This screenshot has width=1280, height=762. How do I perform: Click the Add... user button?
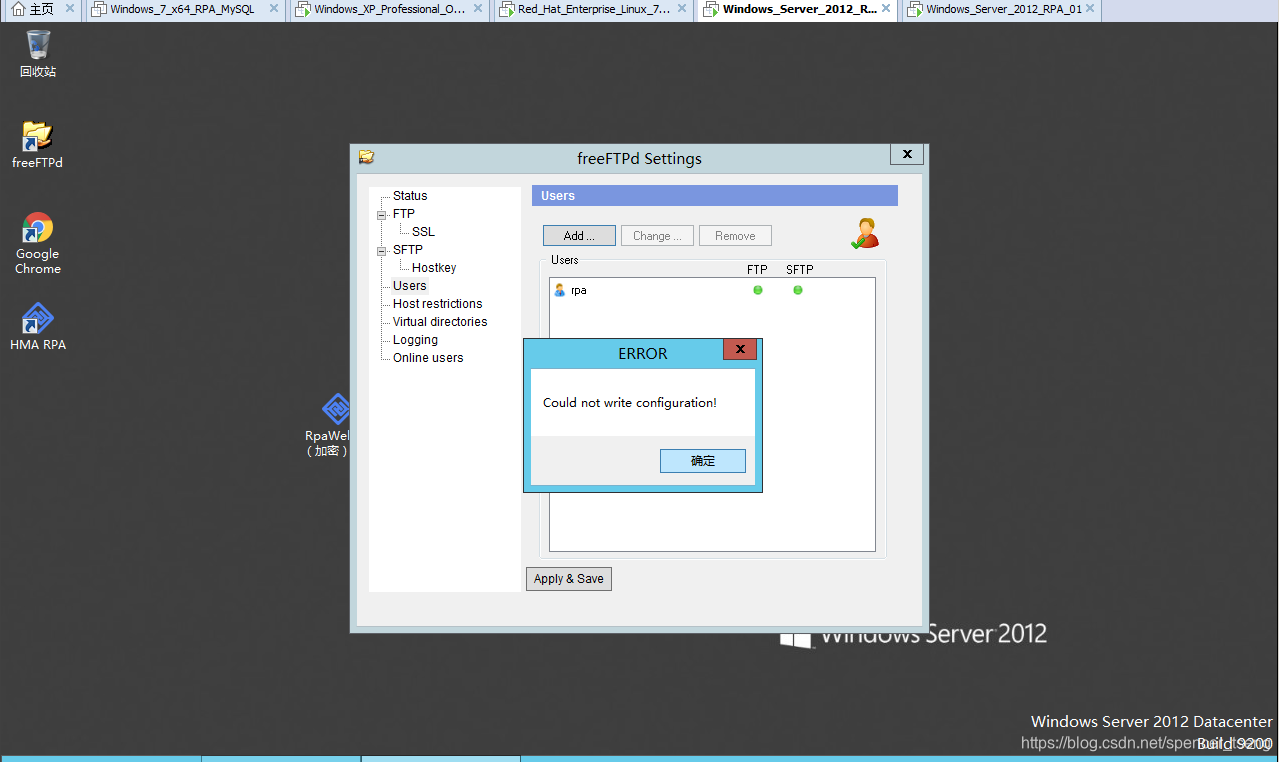coord(579,236)
